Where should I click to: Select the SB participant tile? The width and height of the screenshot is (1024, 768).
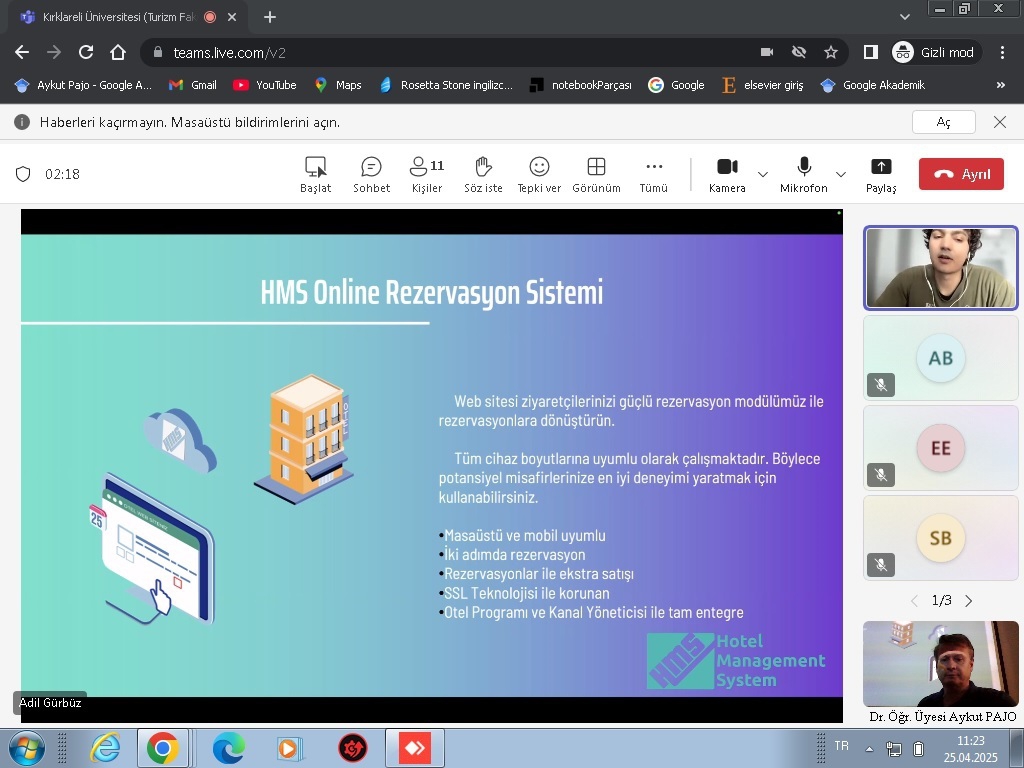(x=940, y=538)
